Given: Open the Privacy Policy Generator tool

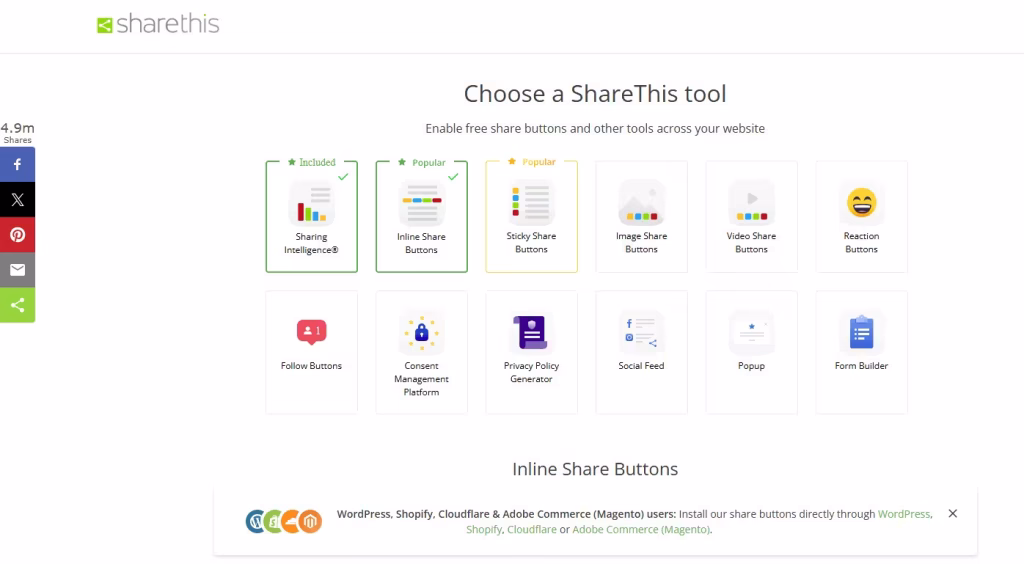Looking at the screenshot, I should [x=531, y=352].
